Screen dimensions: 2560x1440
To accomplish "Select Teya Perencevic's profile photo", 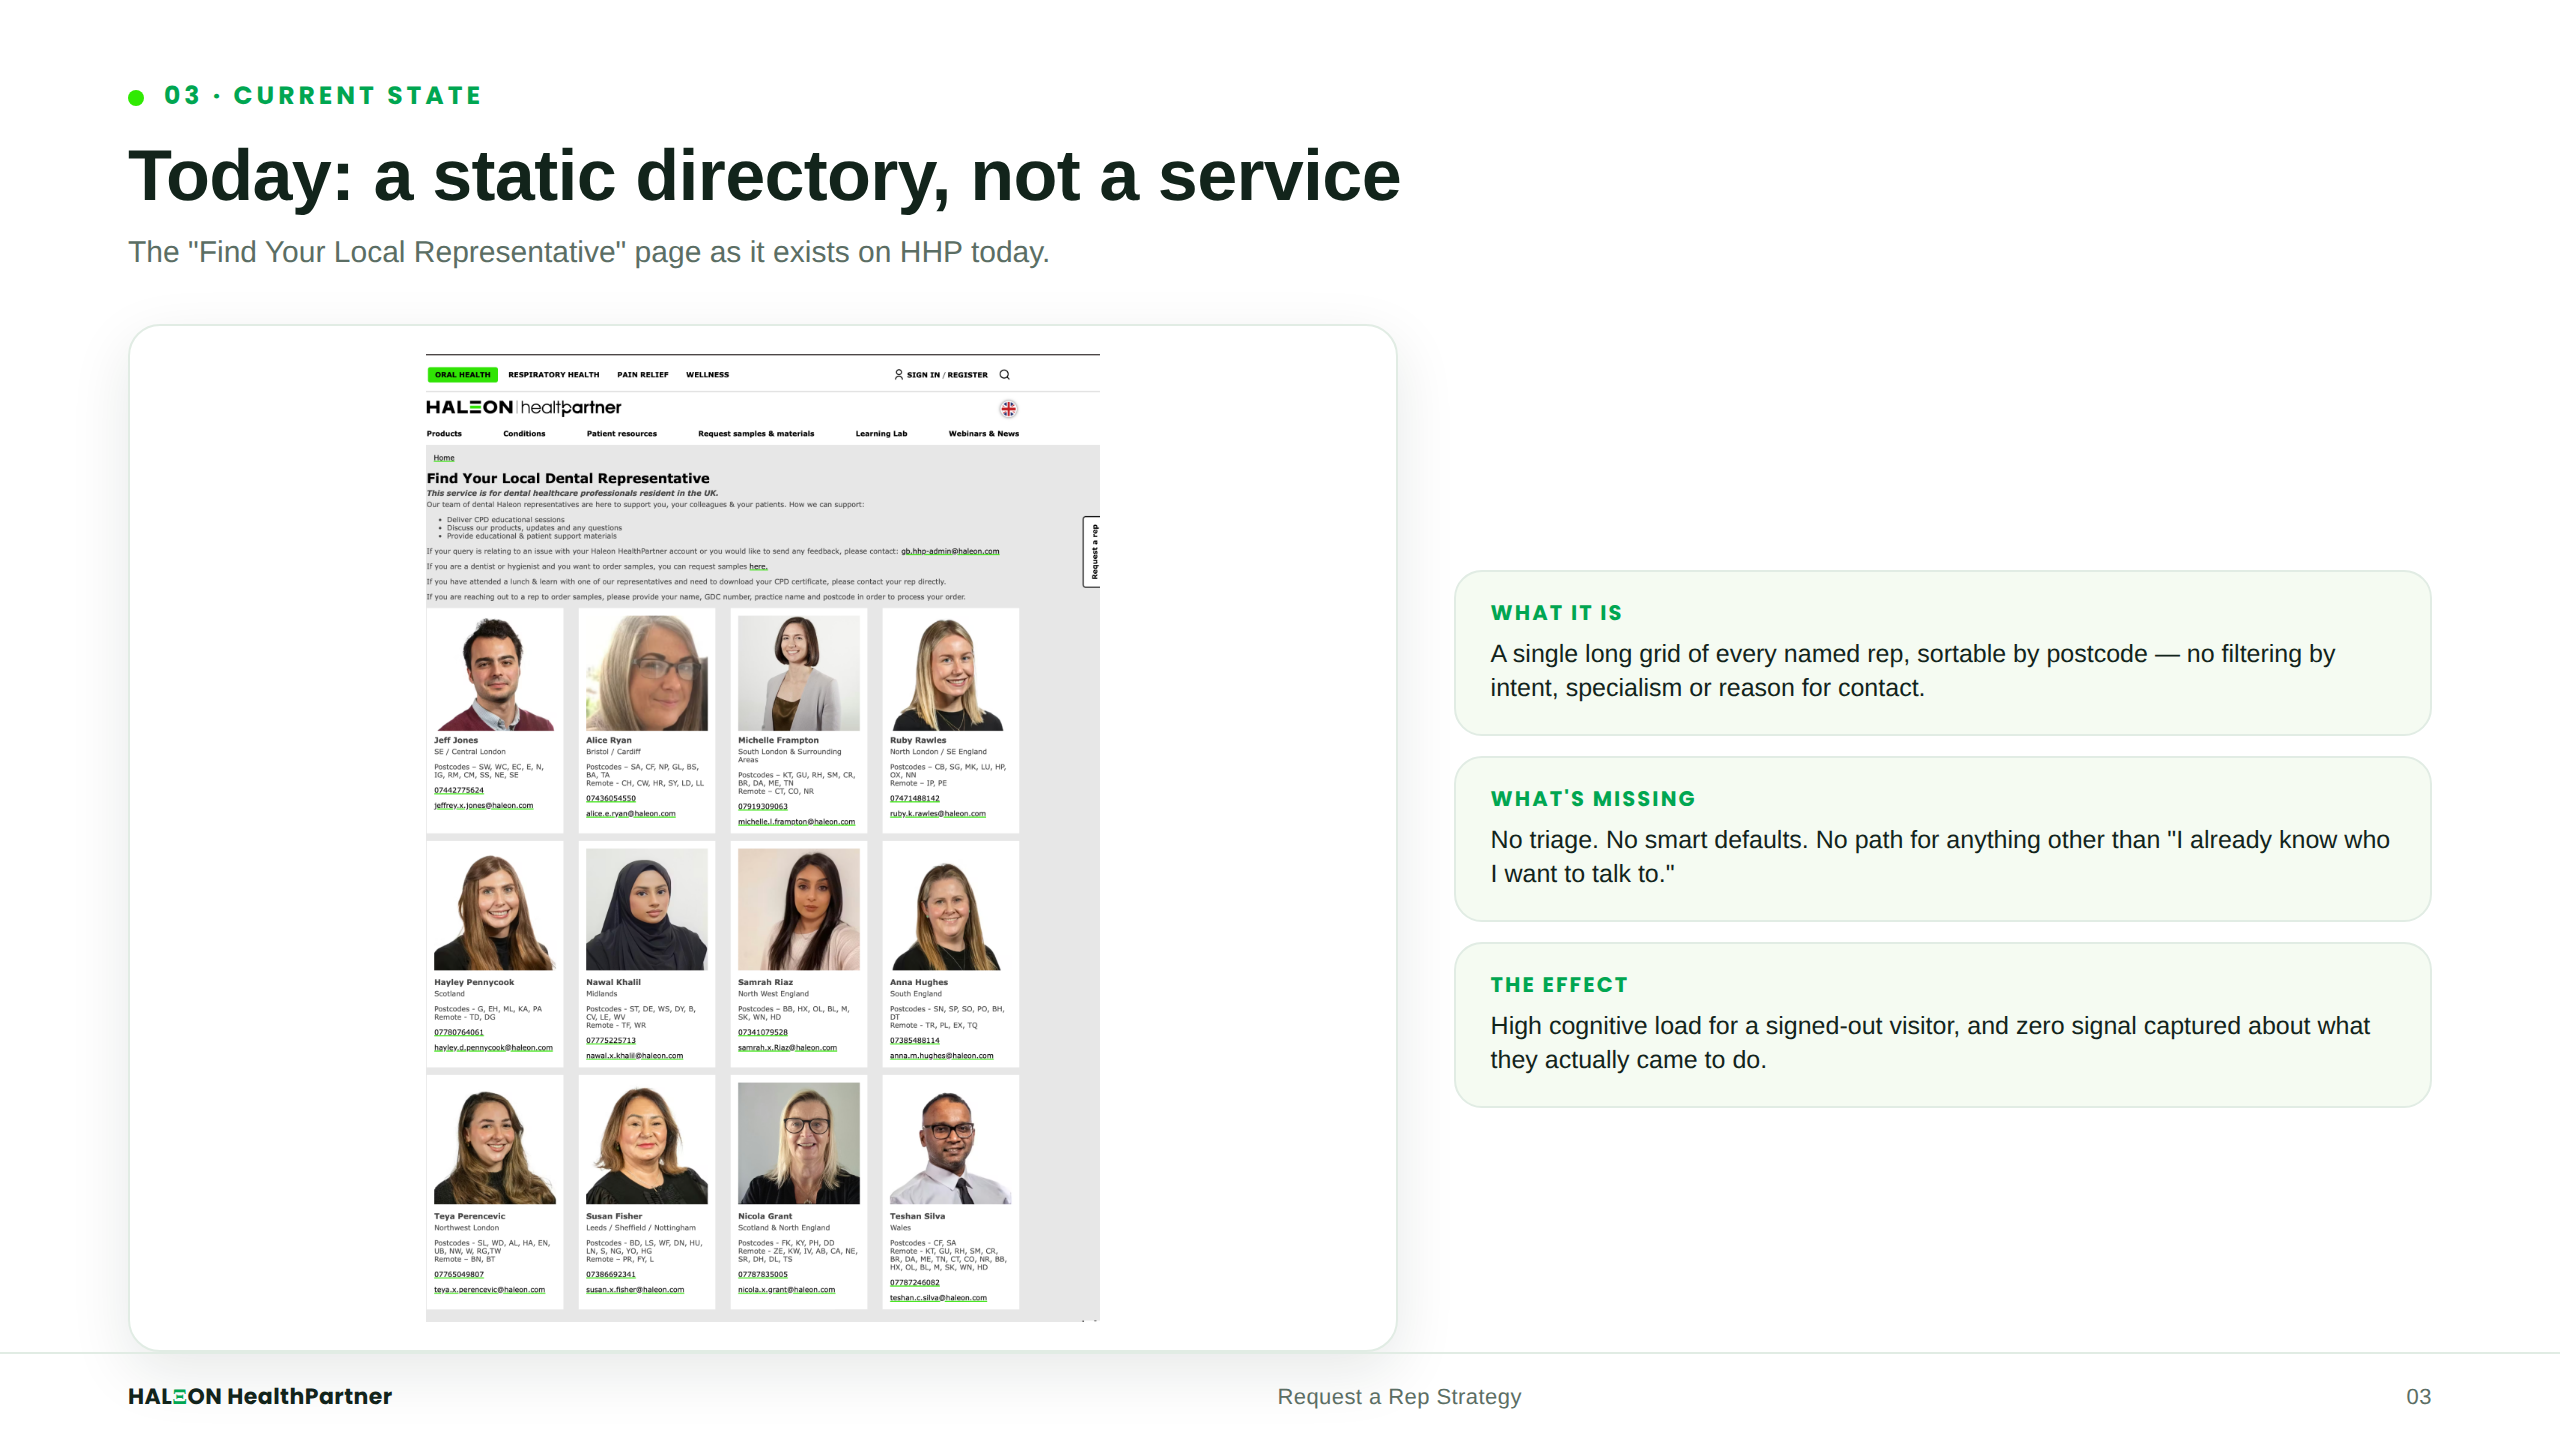I will point(495,1144).
